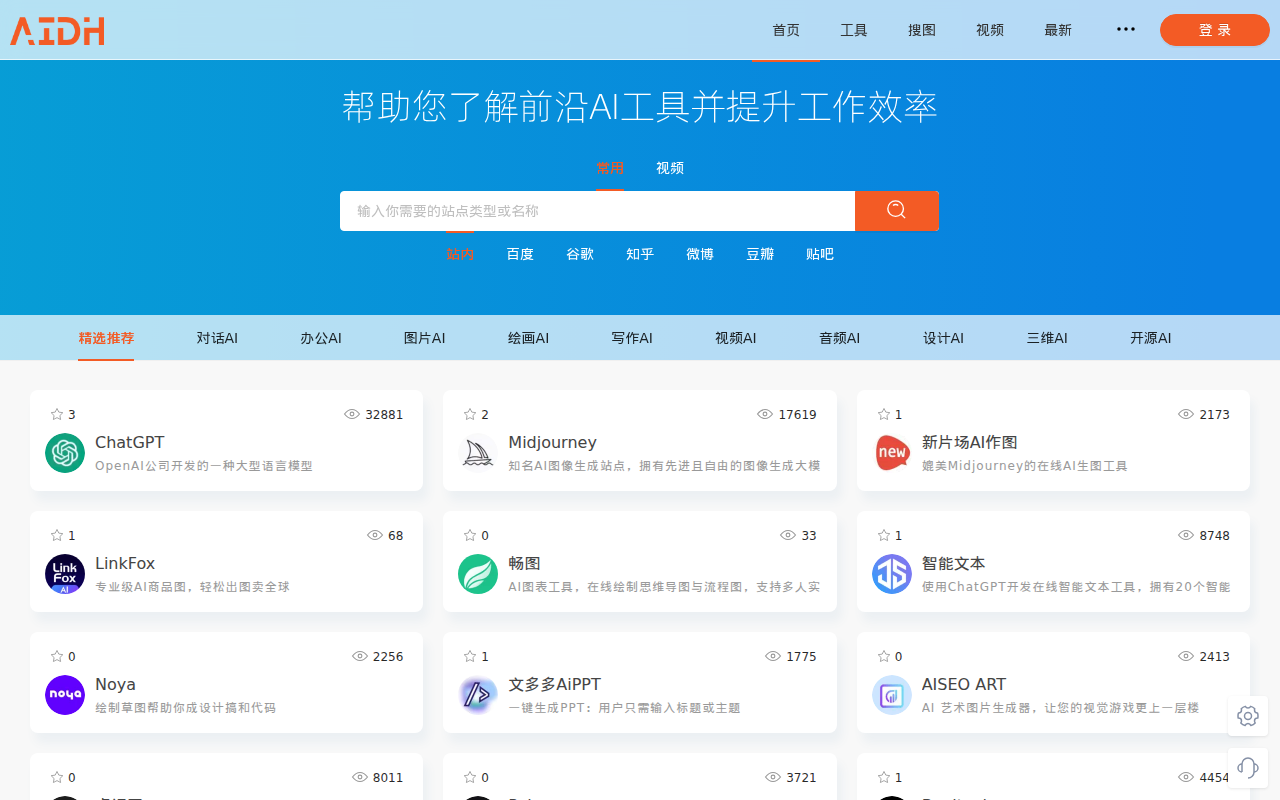The image size is (1280, 800).
Task: Click the AIDH logo
Action: 57,30
